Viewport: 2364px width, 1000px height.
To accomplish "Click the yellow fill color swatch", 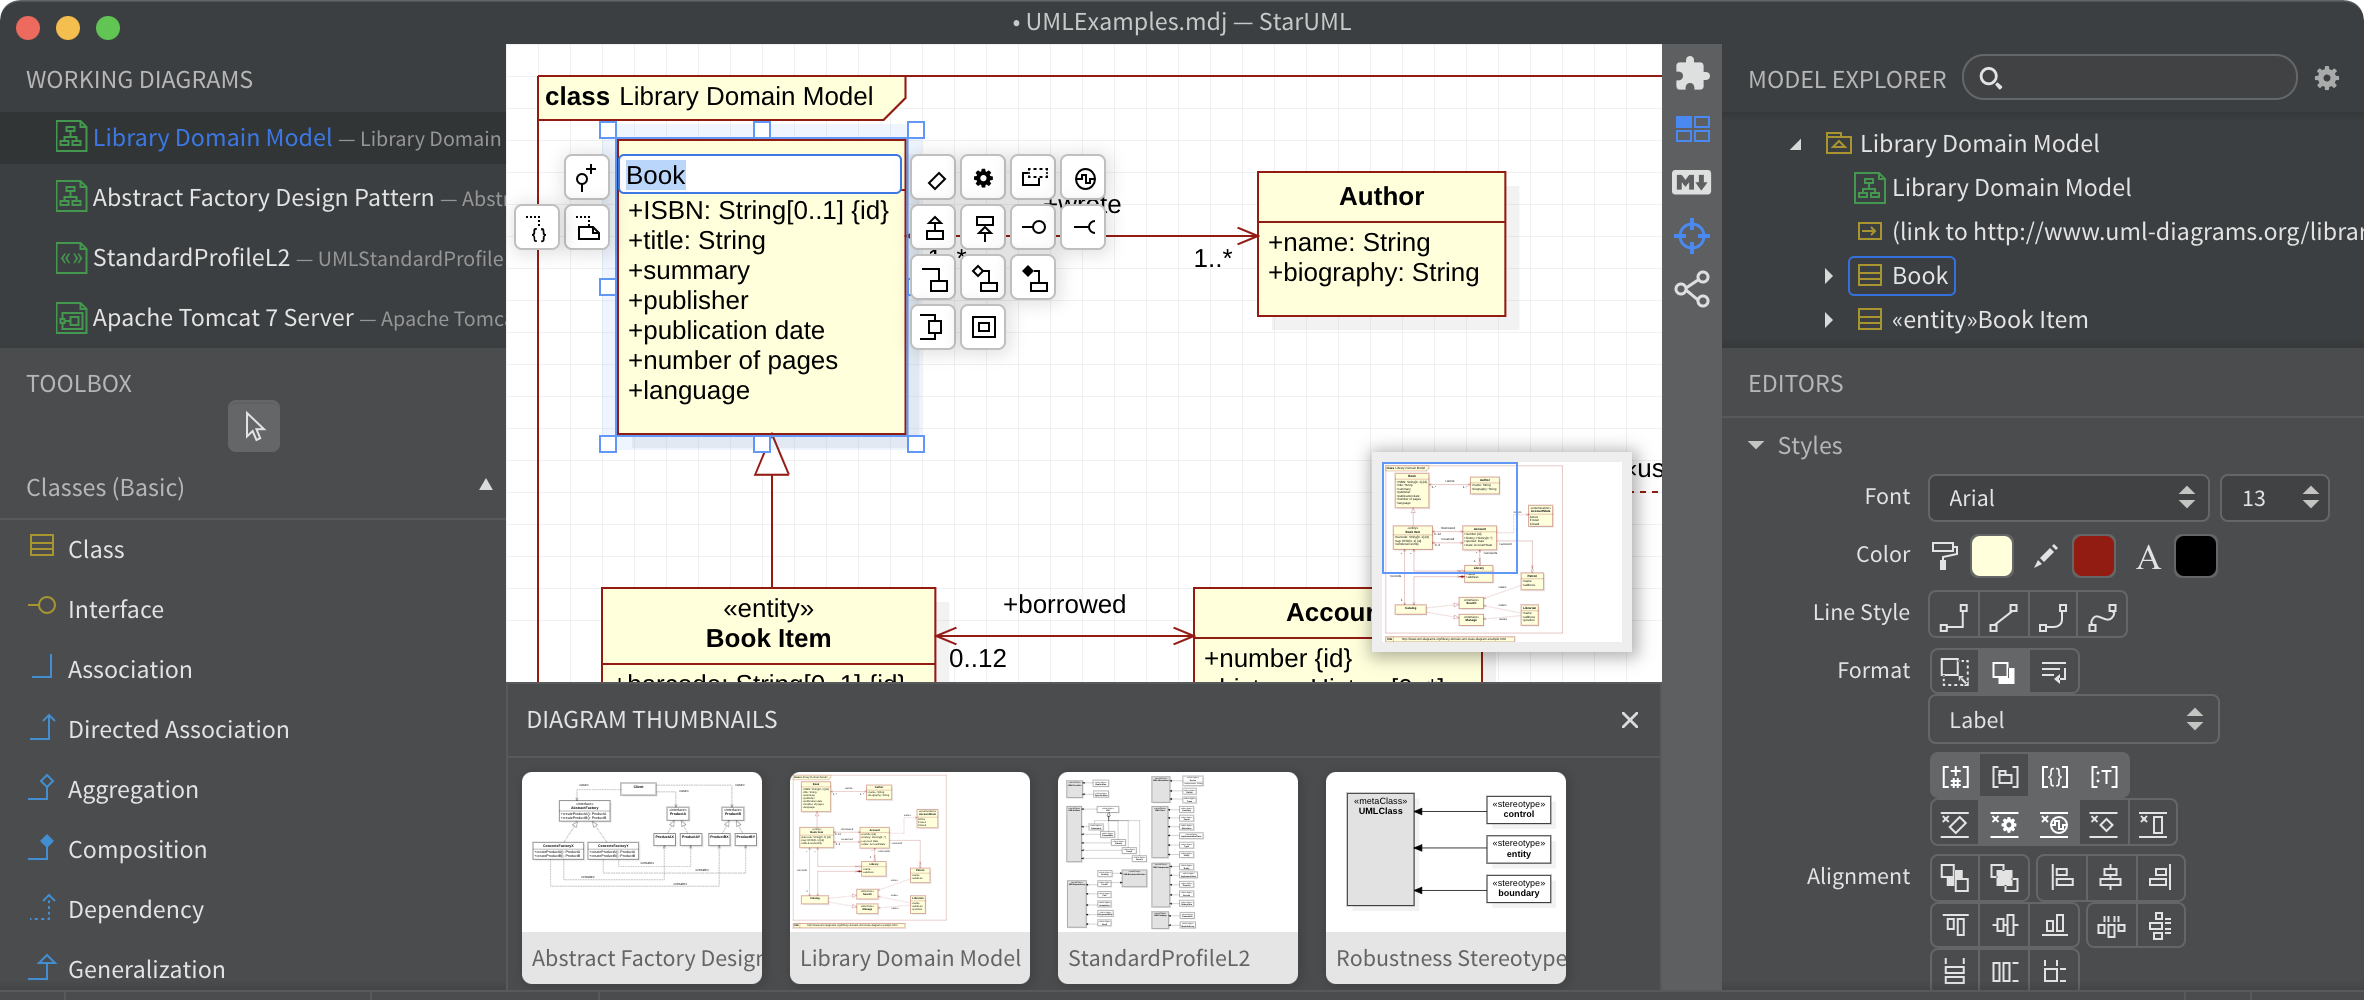I will point(1991,556).
